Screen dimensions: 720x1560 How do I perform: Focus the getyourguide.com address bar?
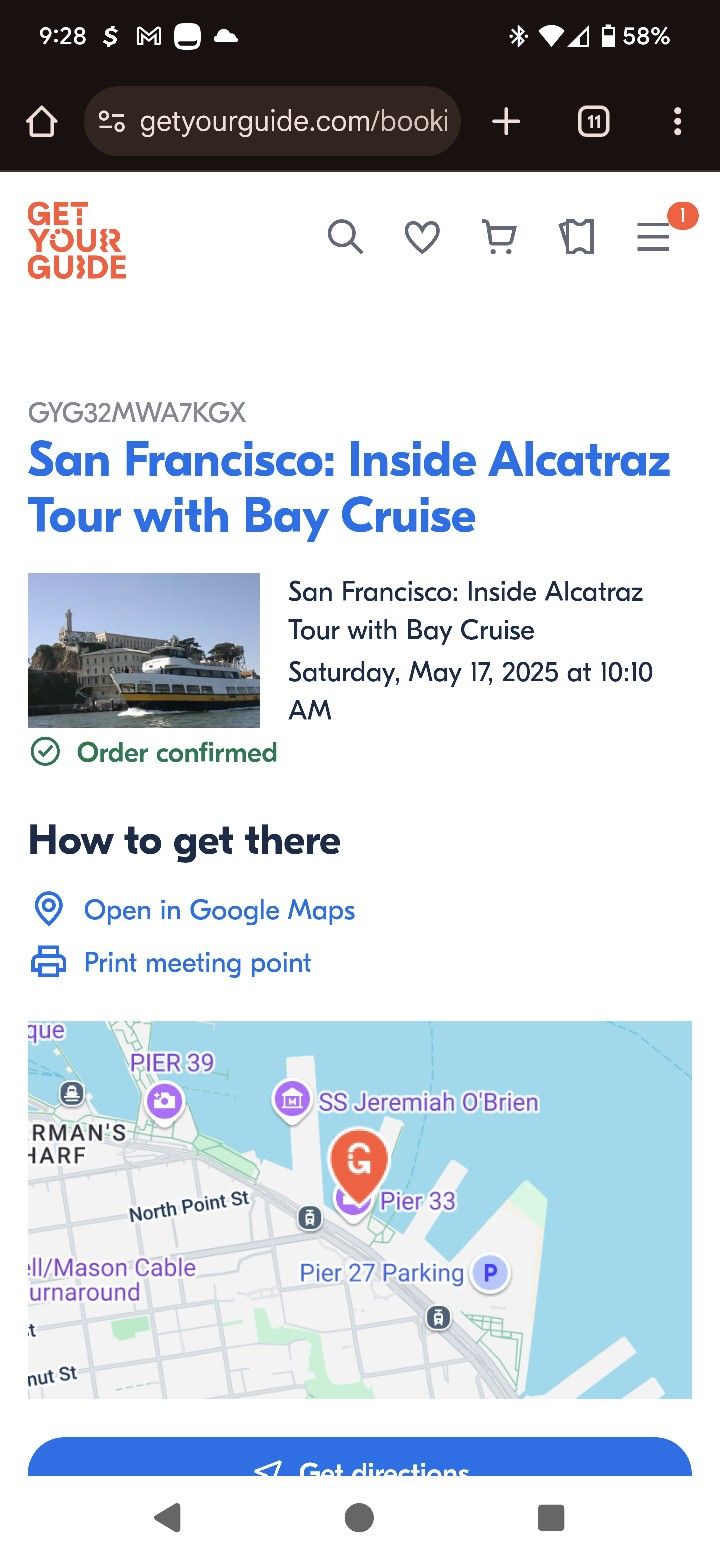pyautogui.click(x=293, y=122)
